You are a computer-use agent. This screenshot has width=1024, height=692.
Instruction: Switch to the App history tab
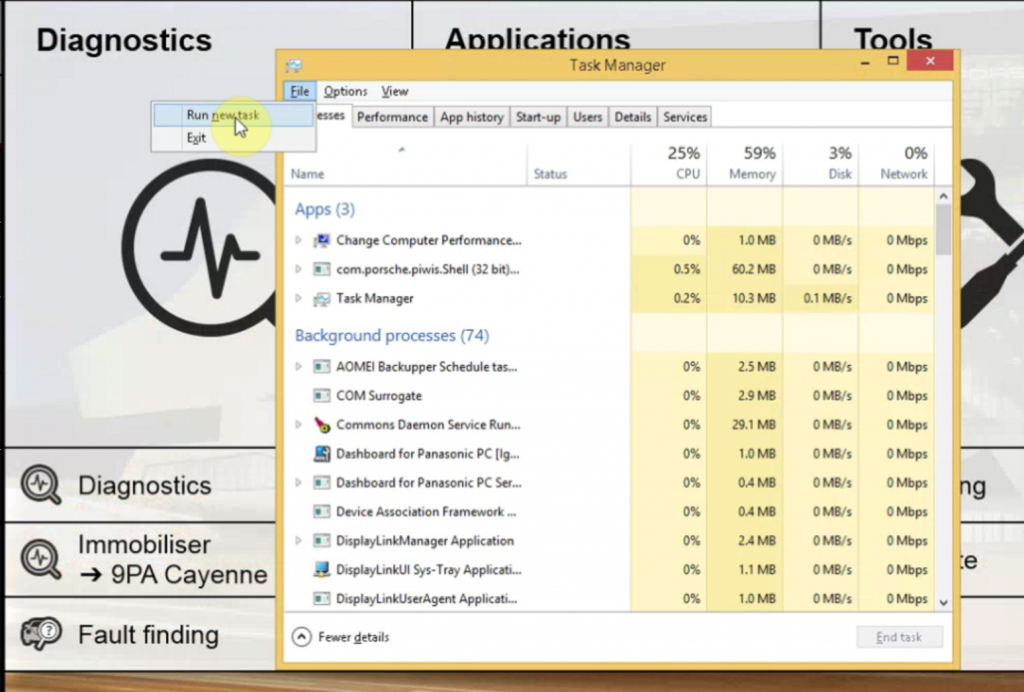click(472, 117)
